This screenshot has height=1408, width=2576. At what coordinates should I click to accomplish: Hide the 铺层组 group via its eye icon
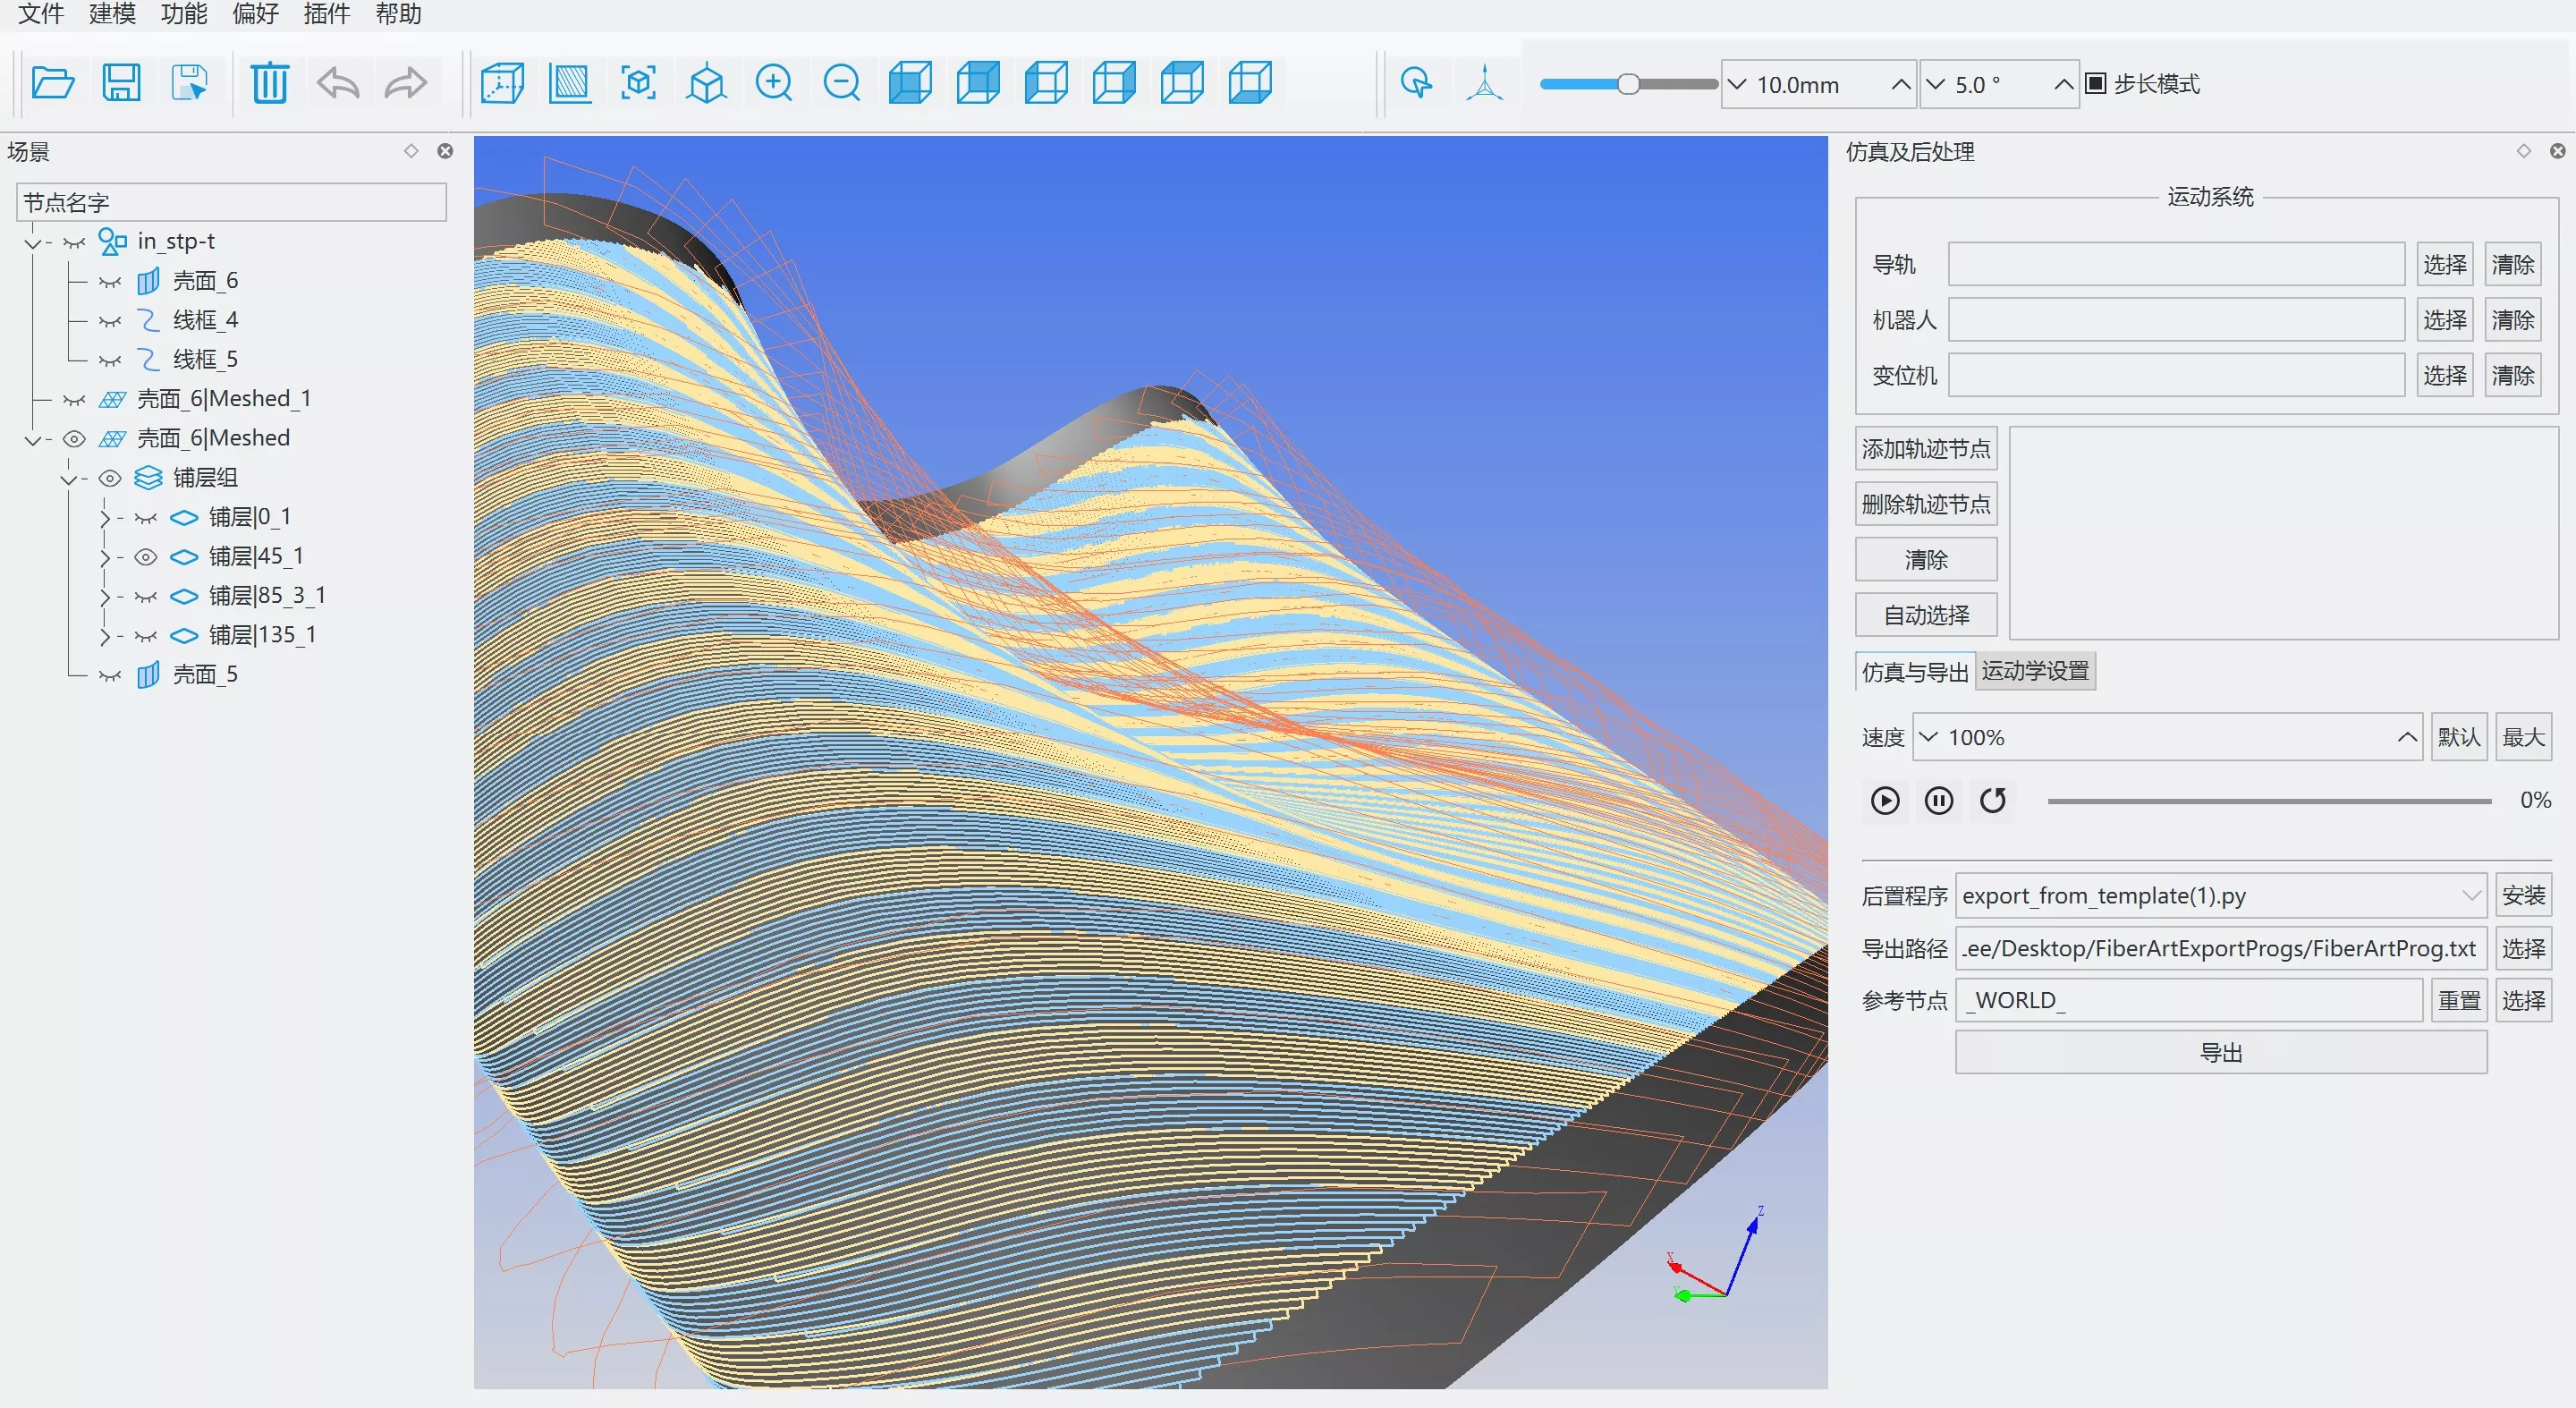click(x=110, y=478)
